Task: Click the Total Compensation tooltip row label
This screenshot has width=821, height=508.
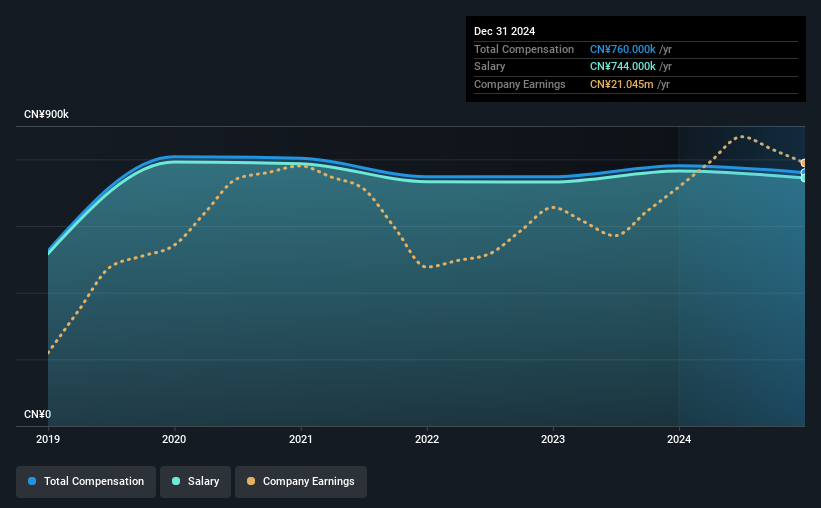Action: [524, 49]
